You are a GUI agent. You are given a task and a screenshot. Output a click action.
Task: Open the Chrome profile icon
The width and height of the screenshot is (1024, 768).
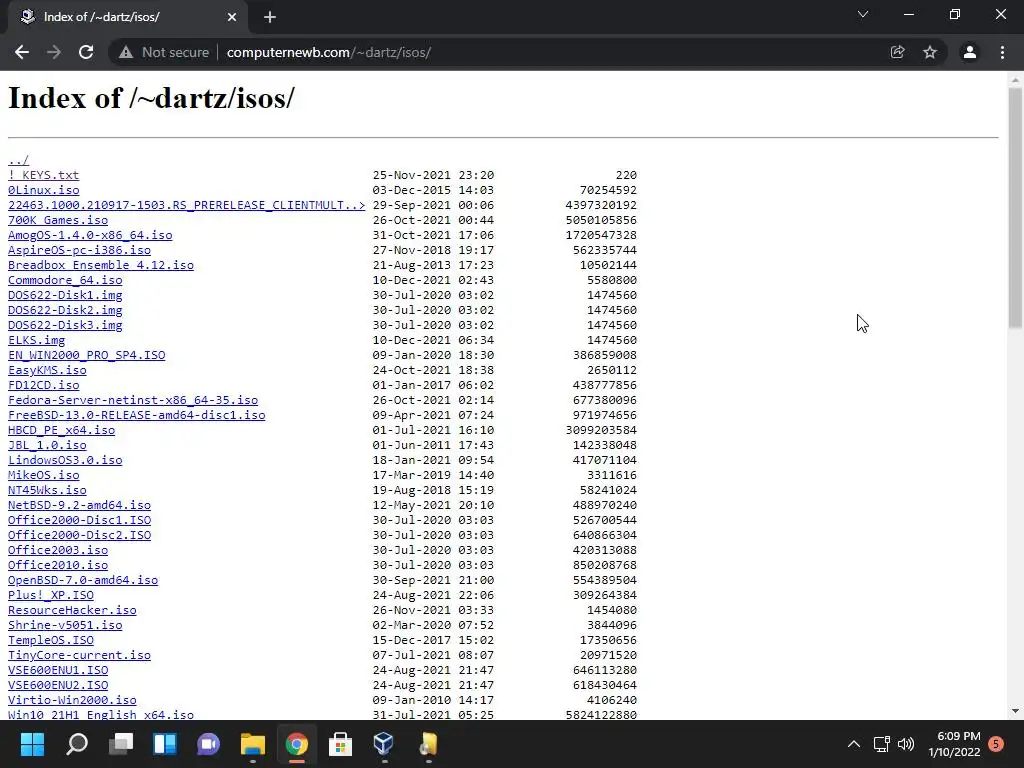(x=970, y=52)
